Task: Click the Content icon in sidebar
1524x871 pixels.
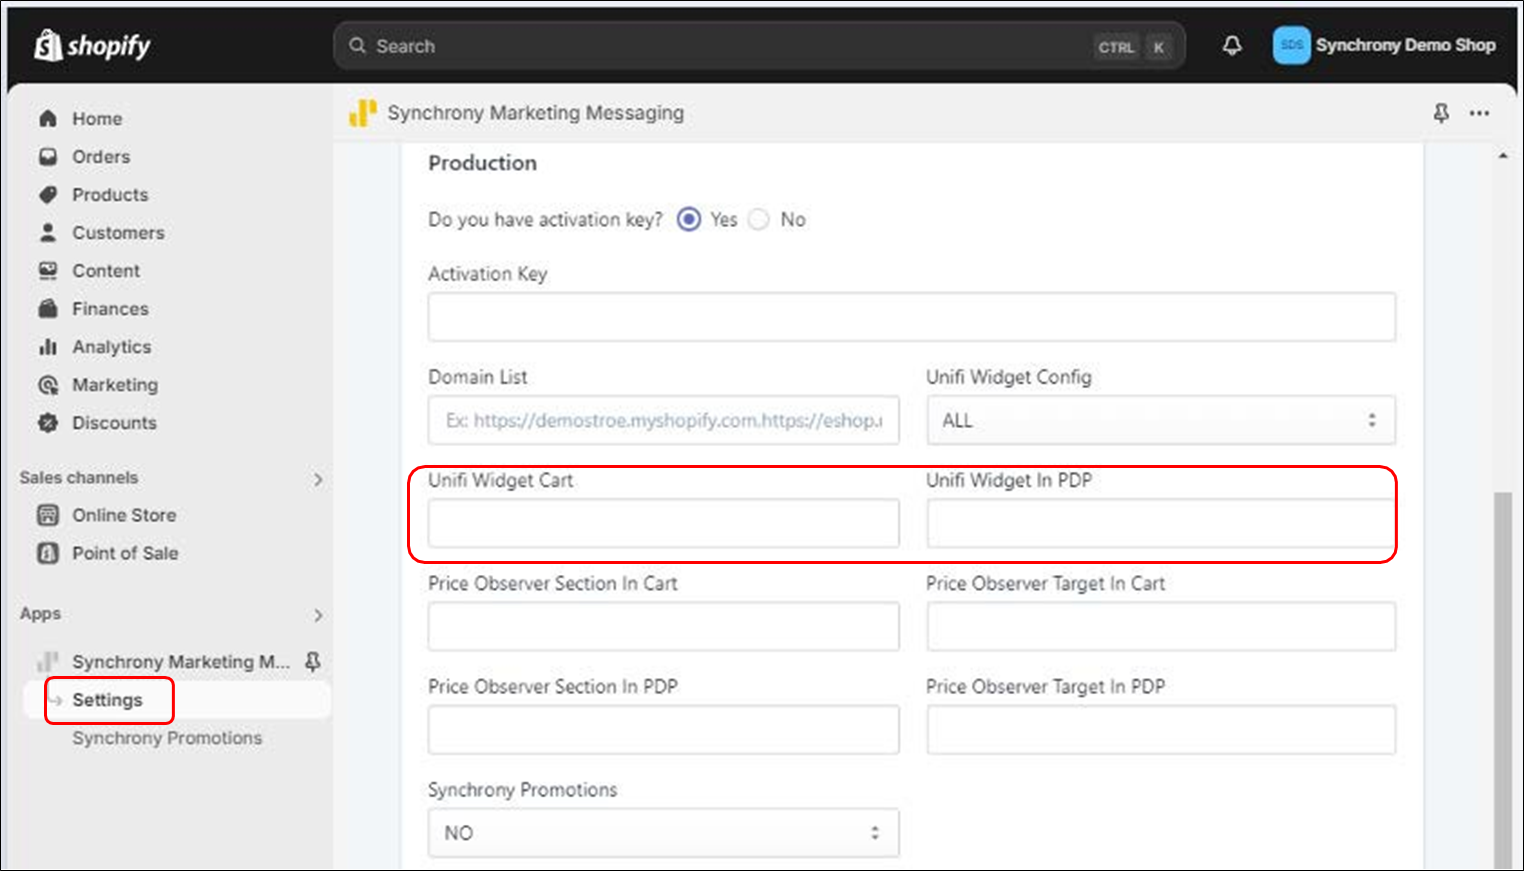Action: tap(48, 270)
